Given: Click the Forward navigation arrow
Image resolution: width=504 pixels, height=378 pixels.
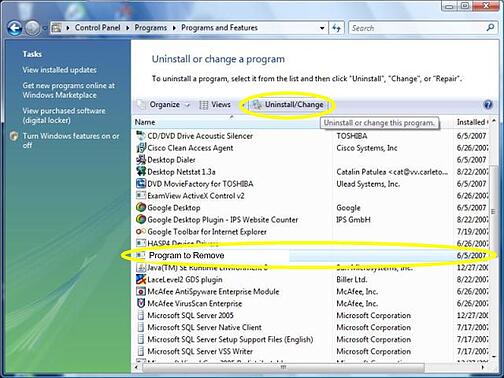Looking at the screenshot, I should [32, 28].
